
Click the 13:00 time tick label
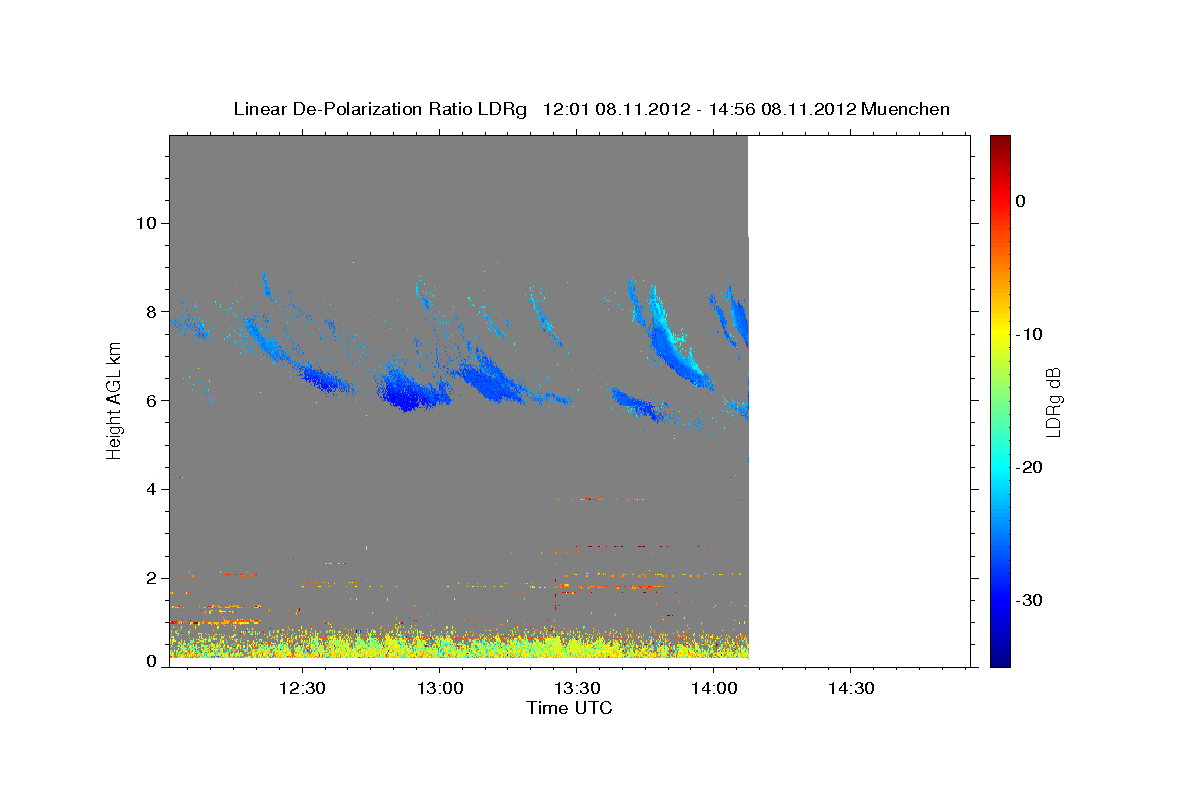tap(439, 688)
